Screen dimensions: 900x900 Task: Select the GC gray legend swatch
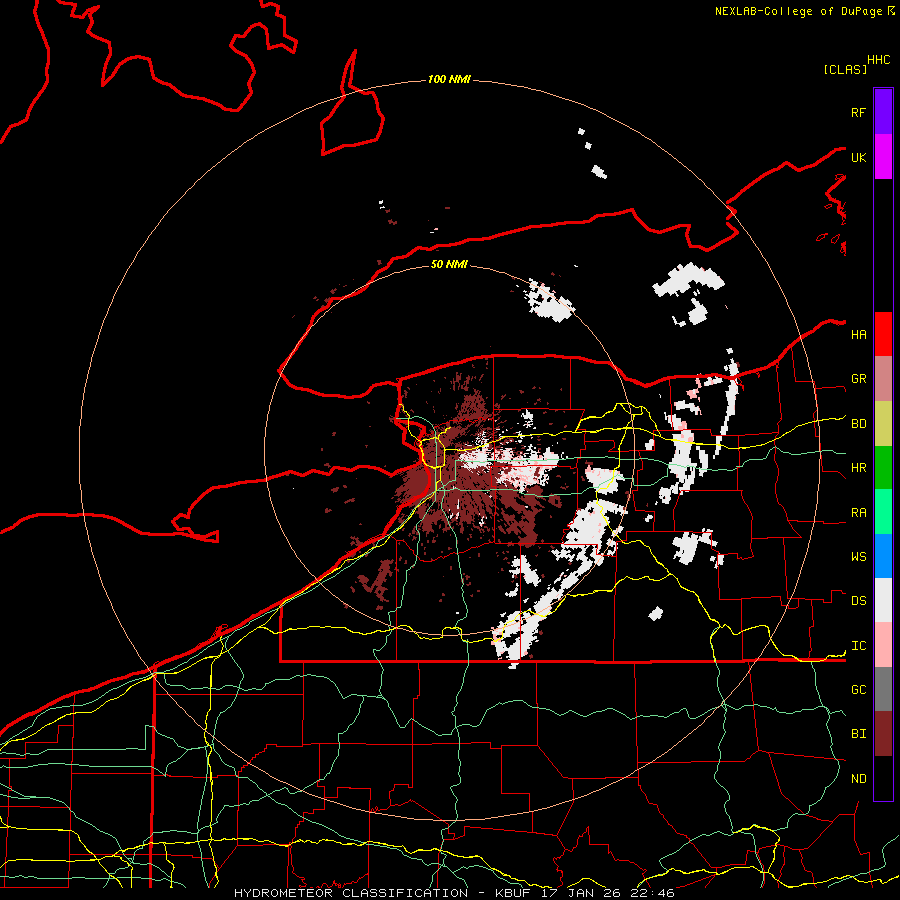tap(883, 689)
